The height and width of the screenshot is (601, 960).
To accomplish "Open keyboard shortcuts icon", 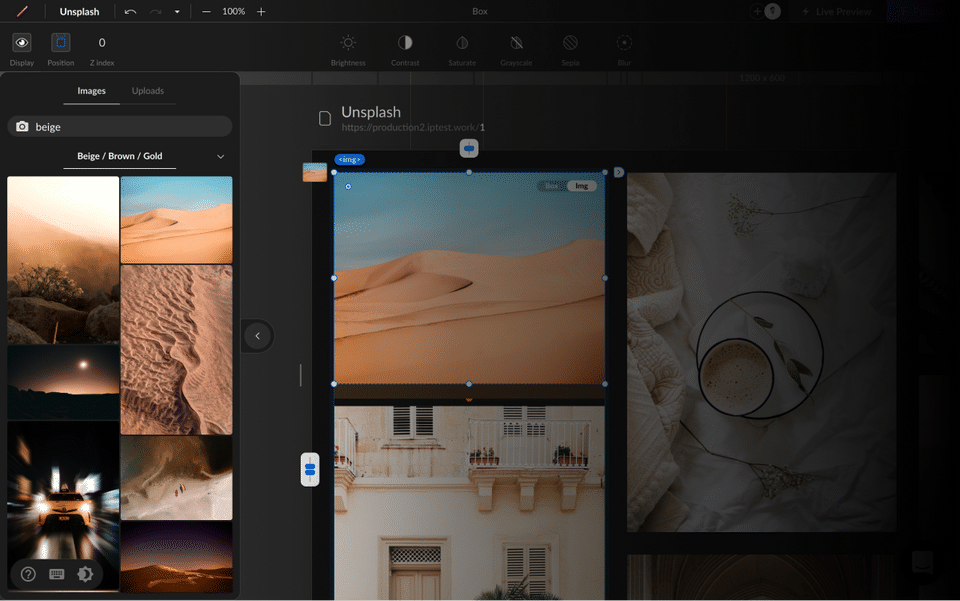I will [x=57, y=574].
